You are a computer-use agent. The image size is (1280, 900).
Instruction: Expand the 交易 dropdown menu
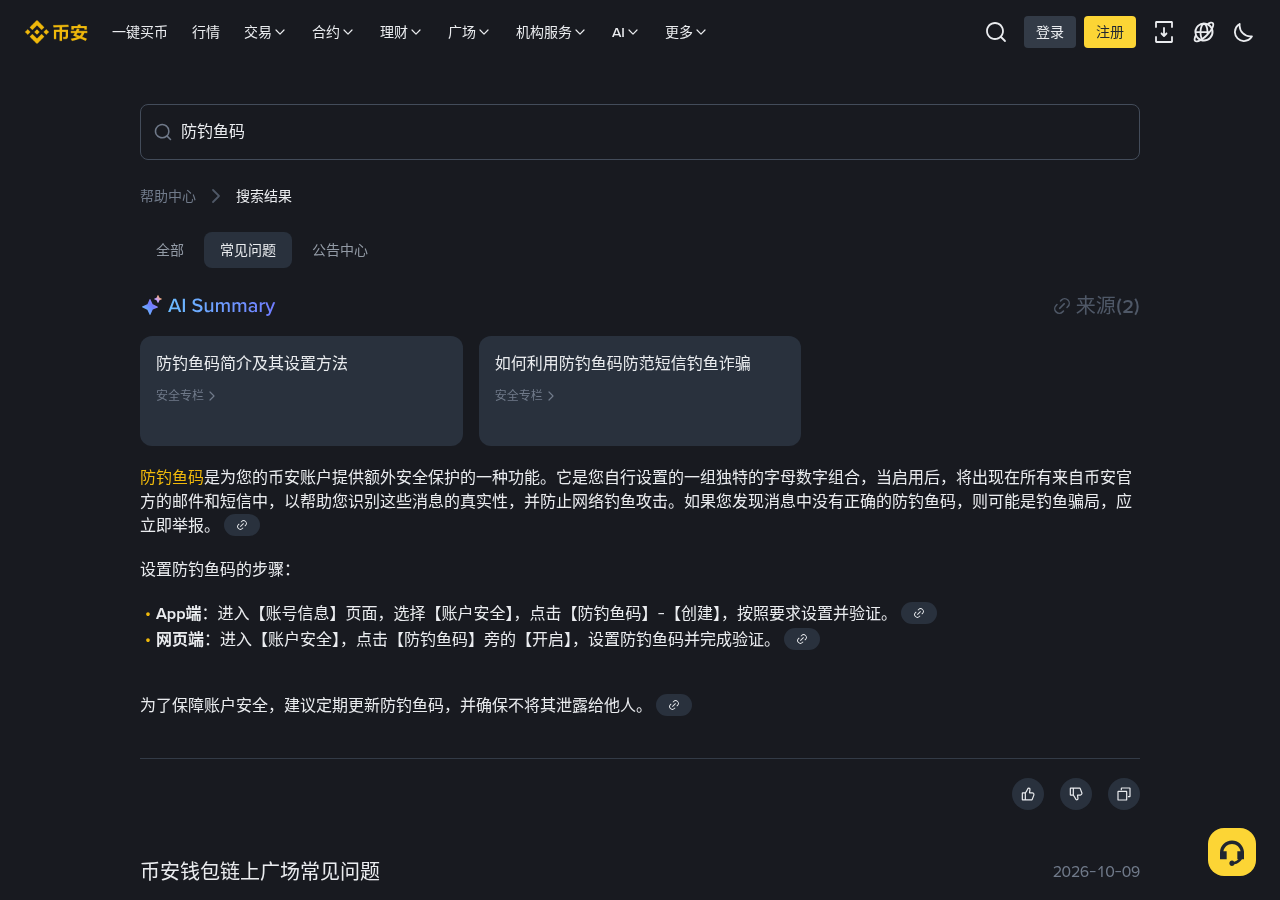tap(265, 32)
